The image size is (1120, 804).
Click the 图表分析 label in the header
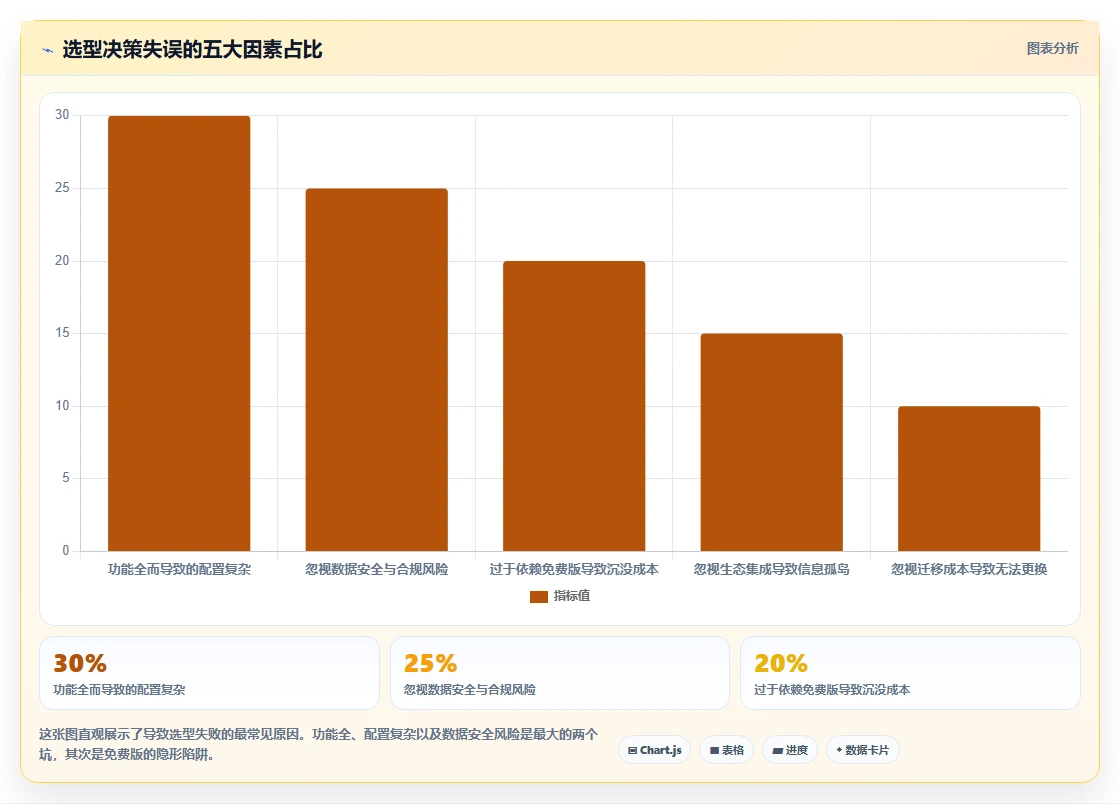point(1052,49)
